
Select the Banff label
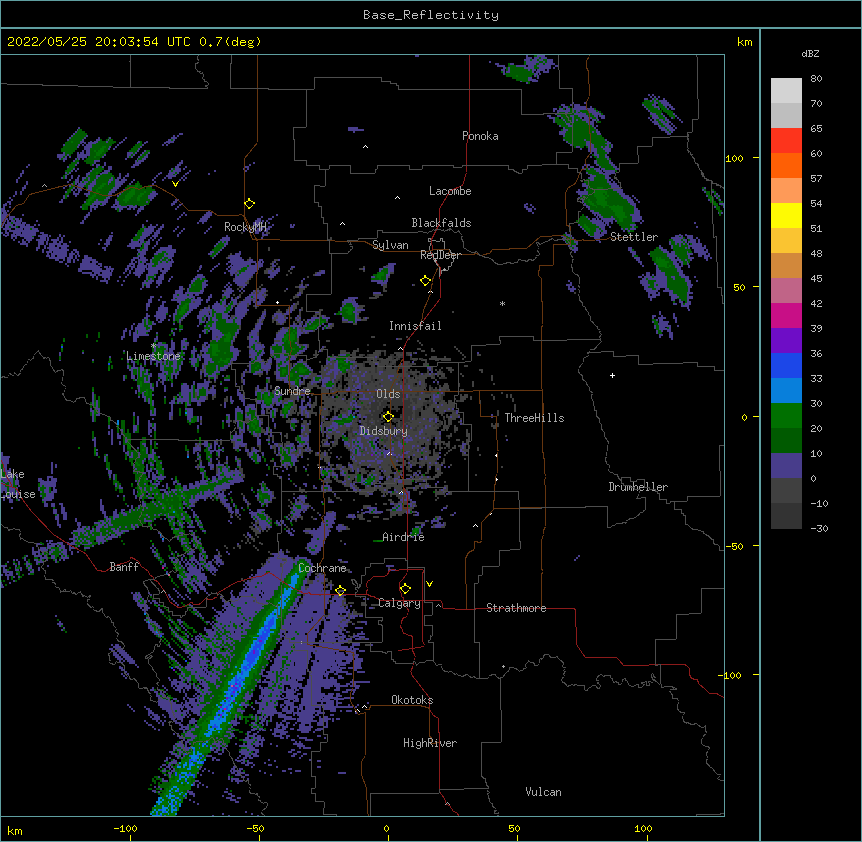(x=124, y=567)
